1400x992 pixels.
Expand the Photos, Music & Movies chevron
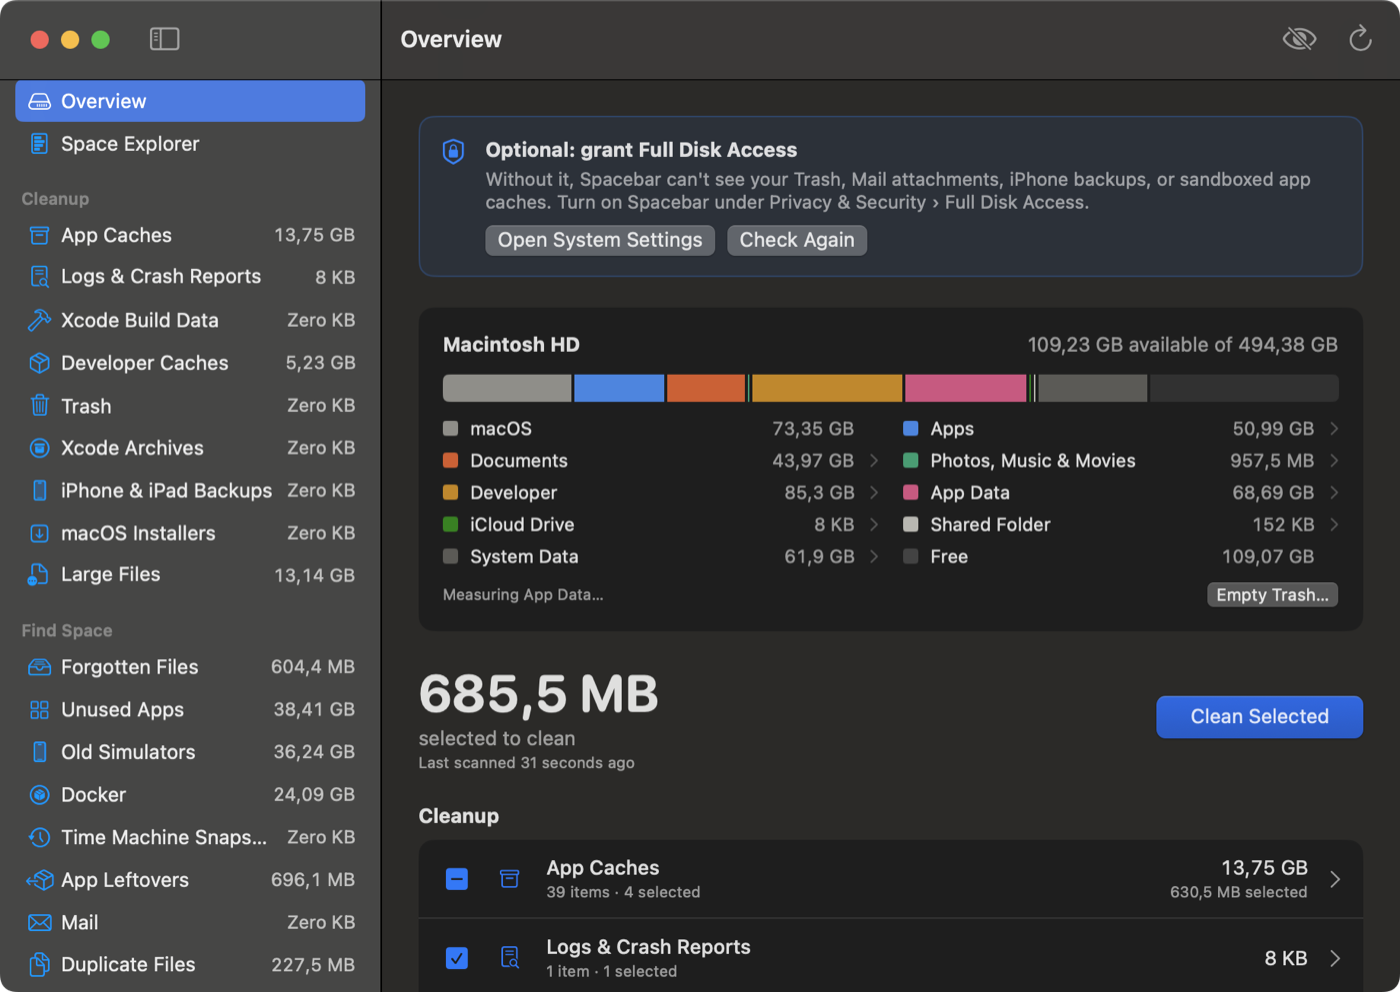[1334, 461]
